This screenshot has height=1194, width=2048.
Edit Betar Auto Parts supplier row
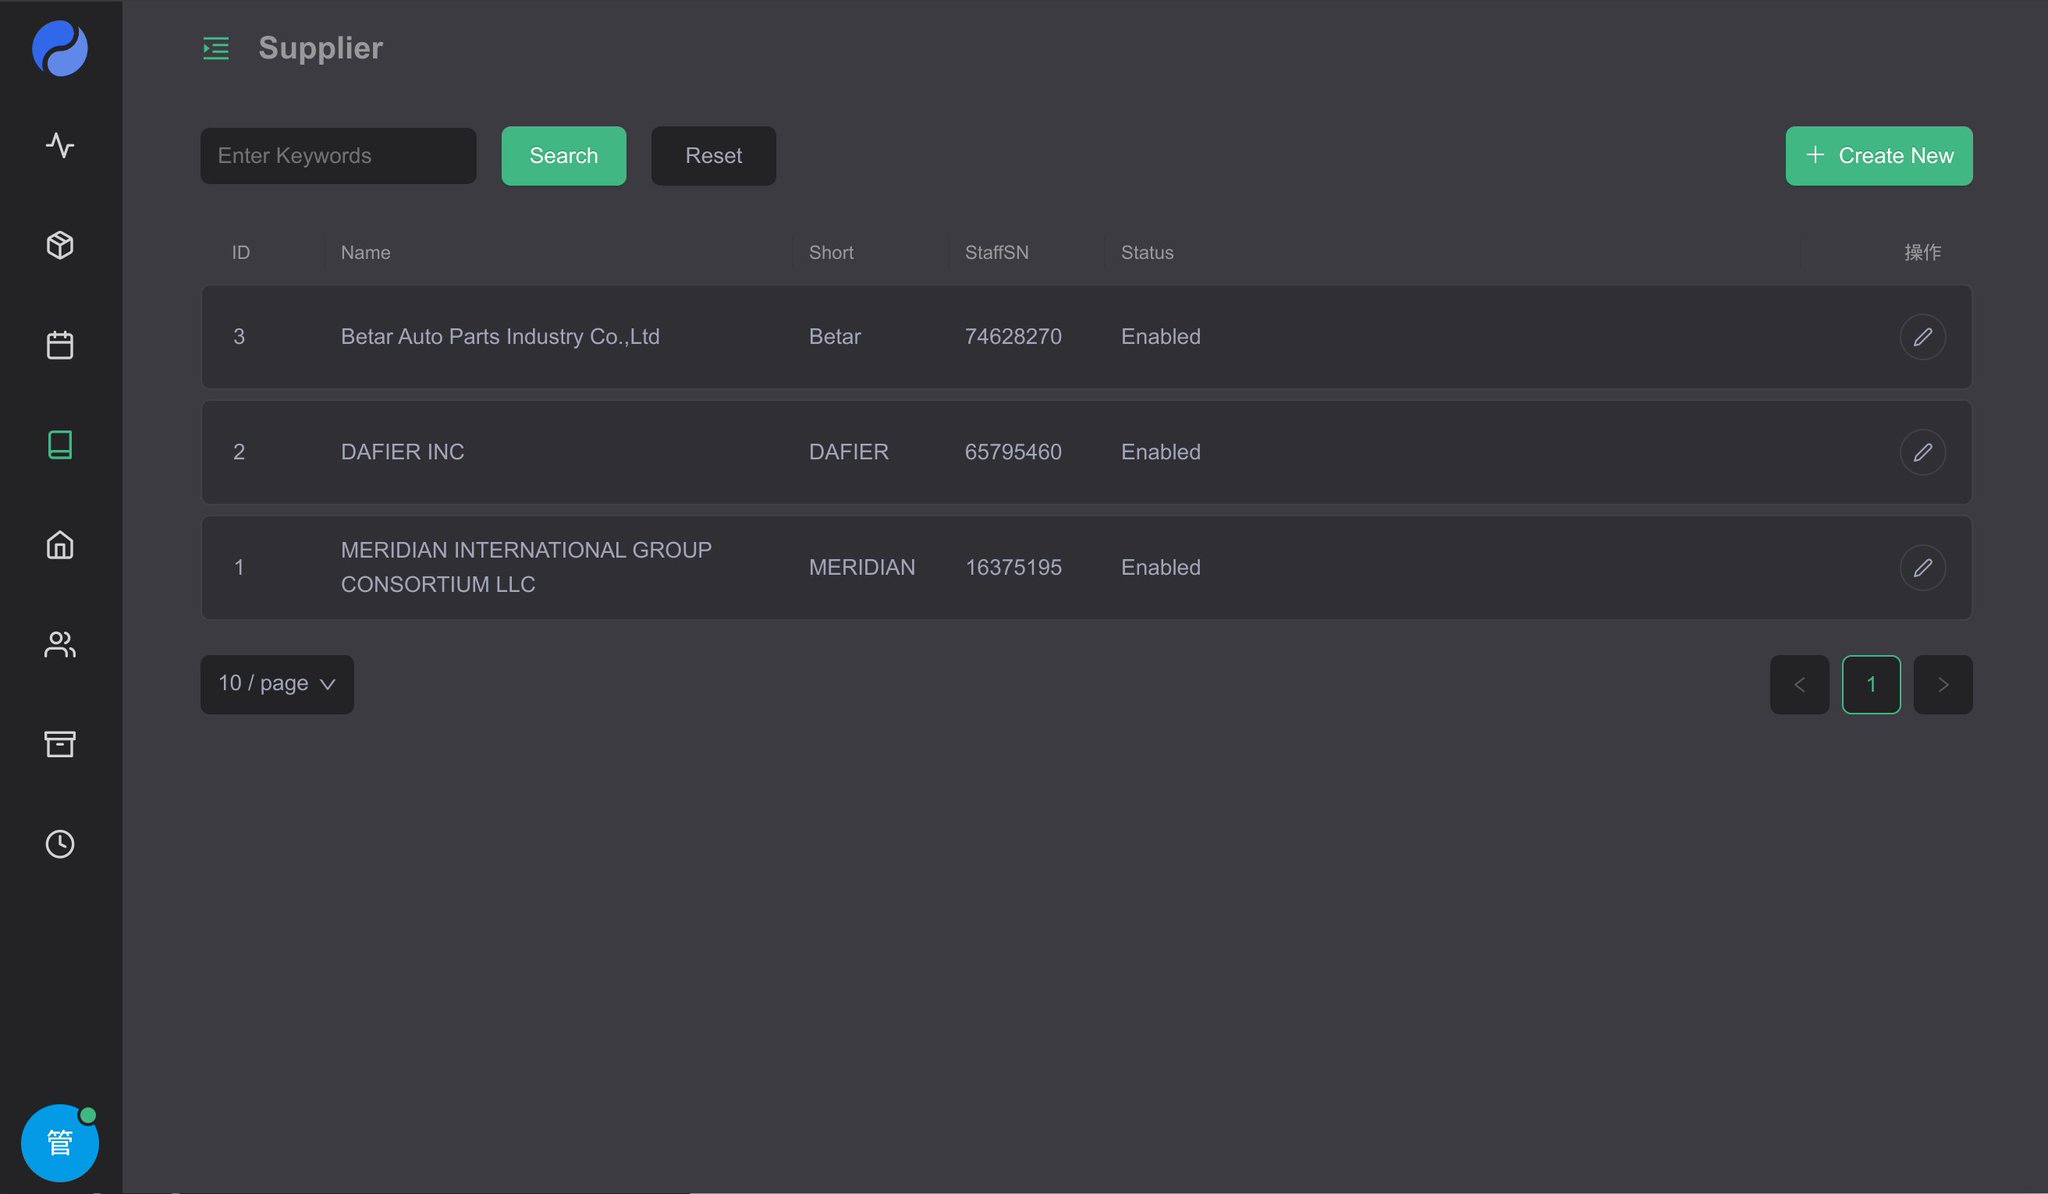pyautogui.click(x=1922, y=337)
